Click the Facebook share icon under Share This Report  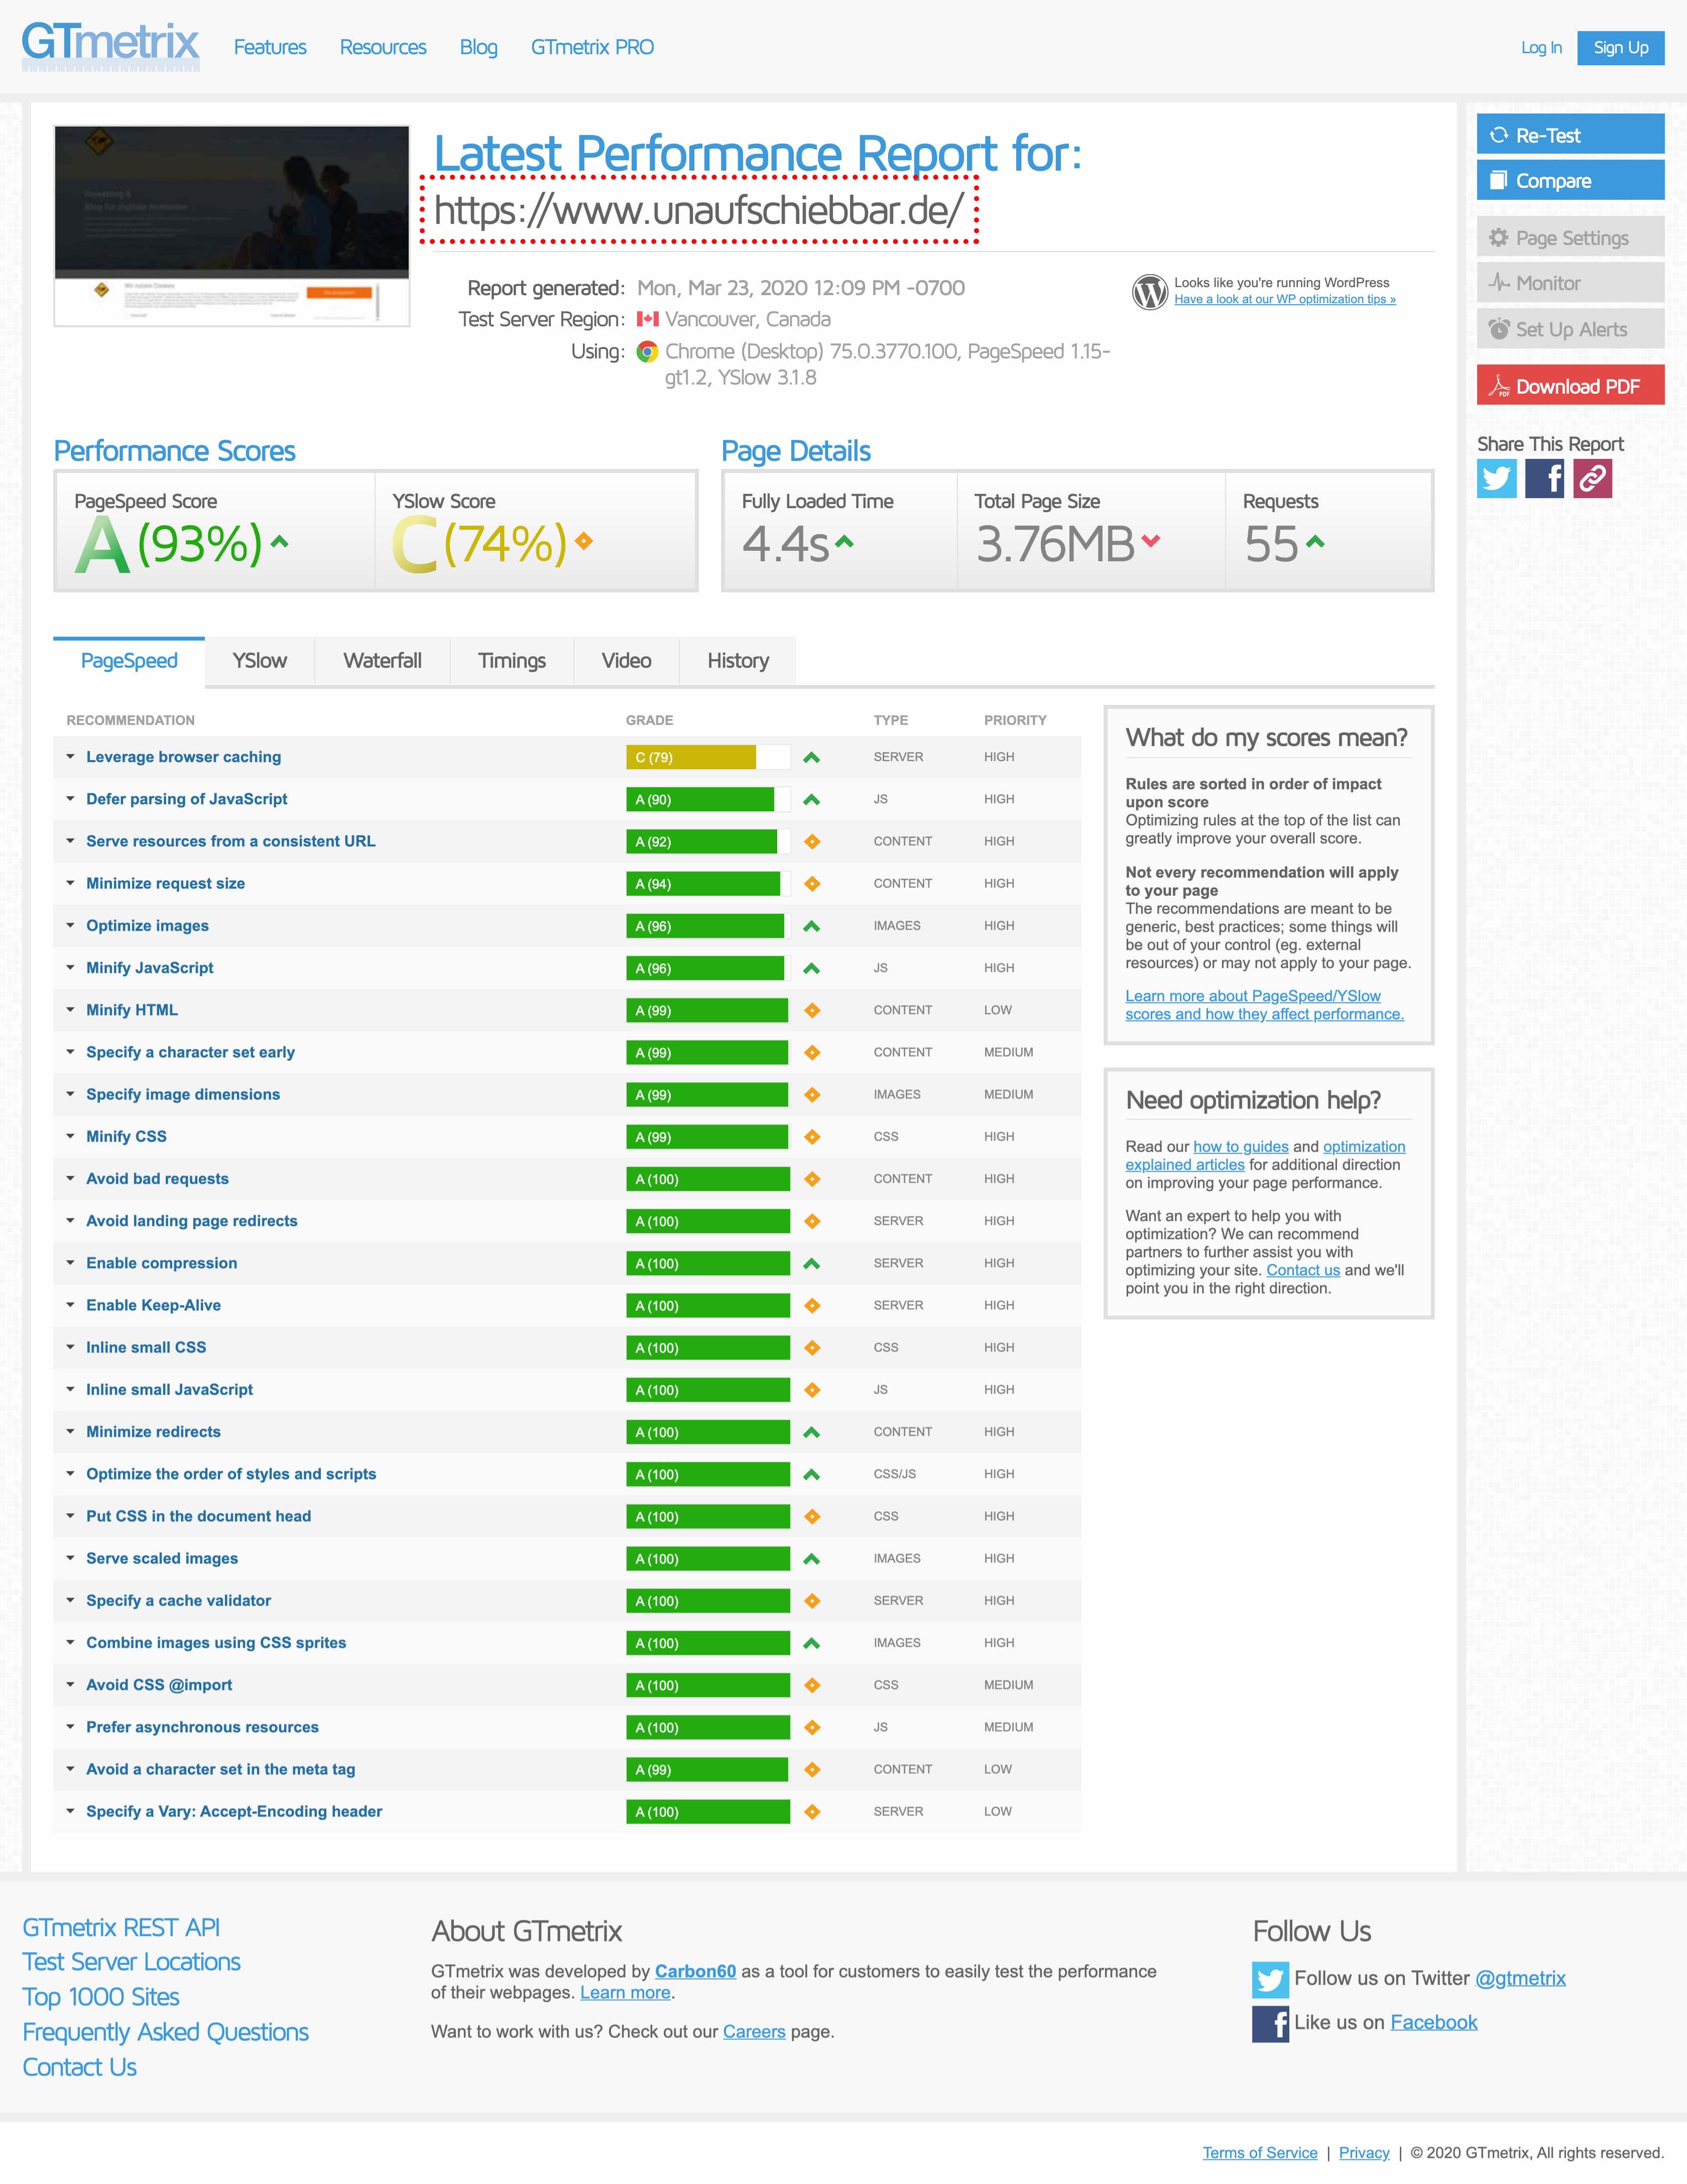point(1544,479)
